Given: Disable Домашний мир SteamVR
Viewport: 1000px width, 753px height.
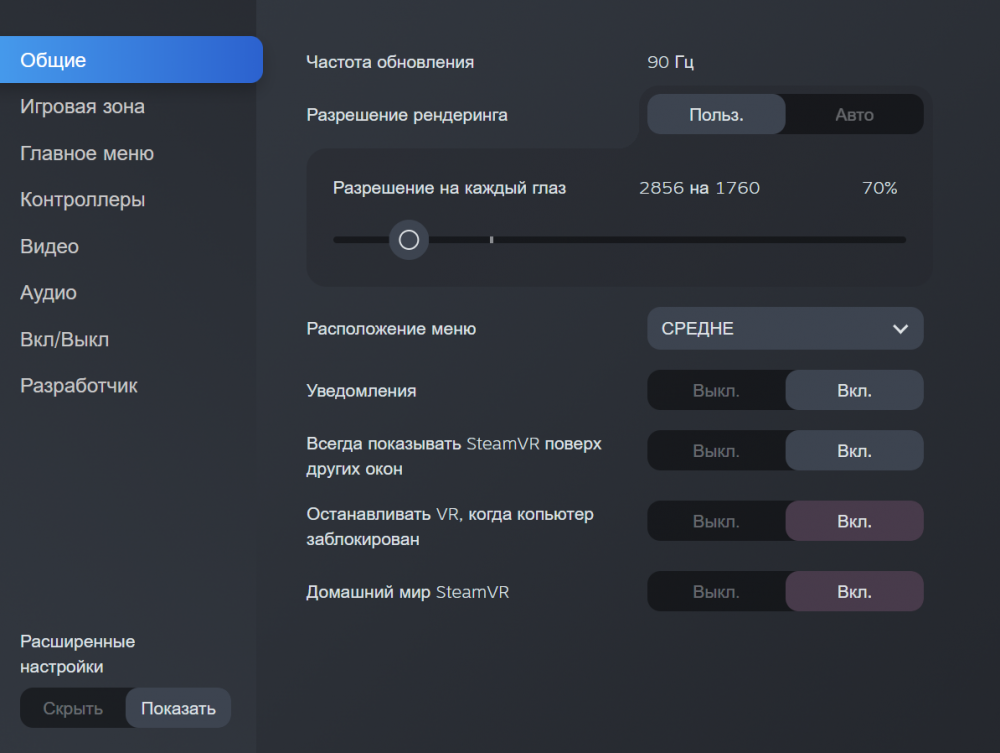Looking at the screenshot, I should [x=716, y=592].
